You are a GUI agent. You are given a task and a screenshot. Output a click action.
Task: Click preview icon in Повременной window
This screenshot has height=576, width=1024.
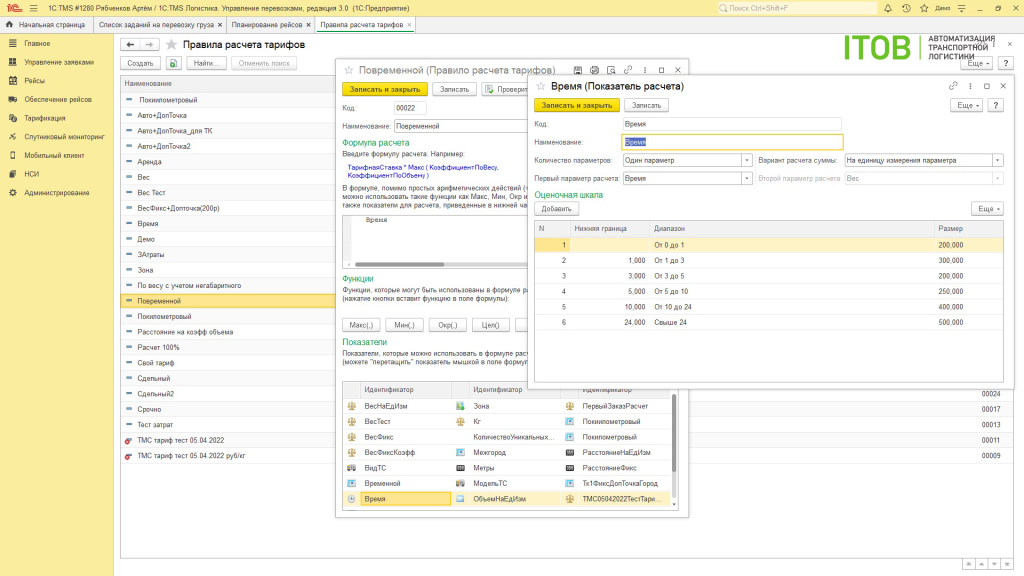tap(611, 70)
